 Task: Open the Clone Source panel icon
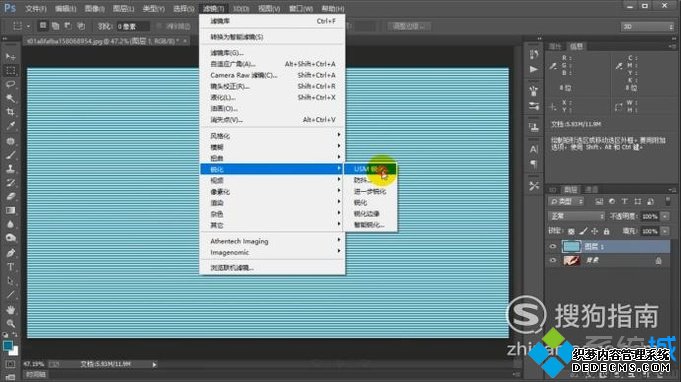point(534,128)
